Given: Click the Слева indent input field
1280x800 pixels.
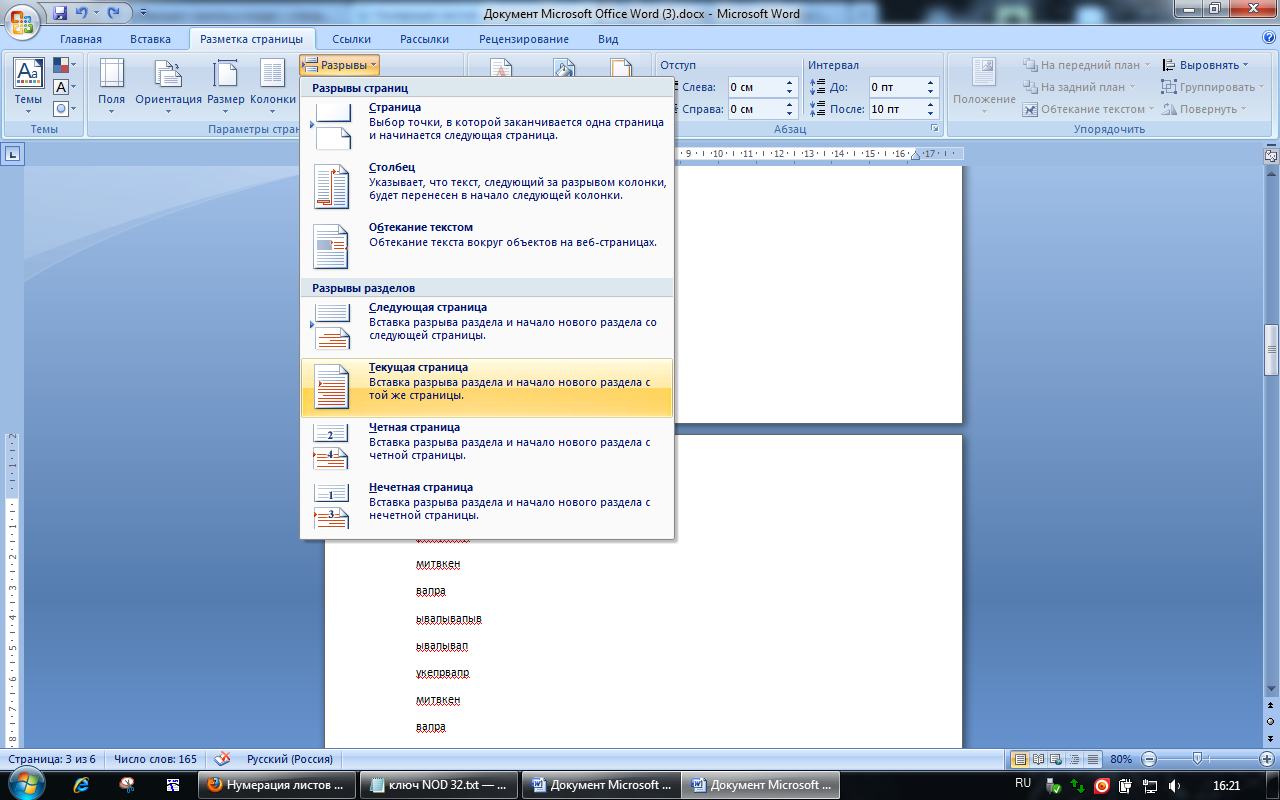Looking at the screenshot, I should coord(754,87).
